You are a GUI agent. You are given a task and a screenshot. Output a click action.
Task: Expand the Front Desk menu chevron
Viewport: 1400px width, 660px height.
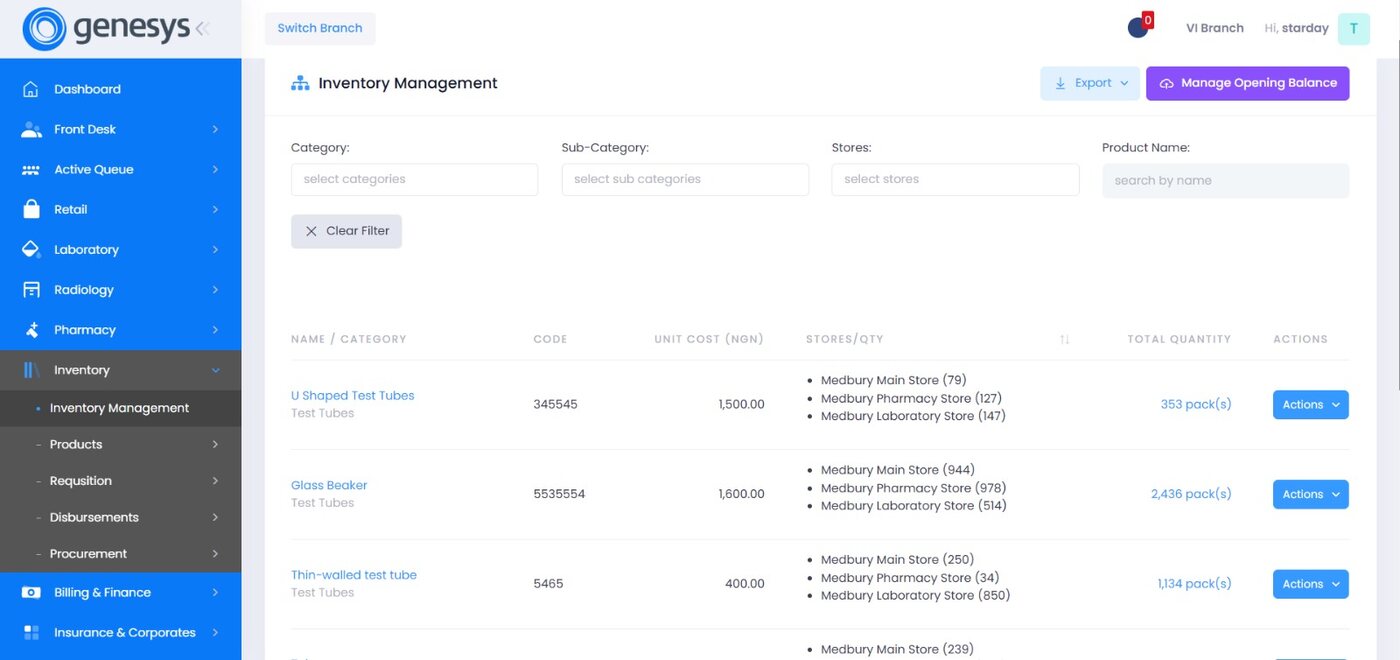(215, 129)
